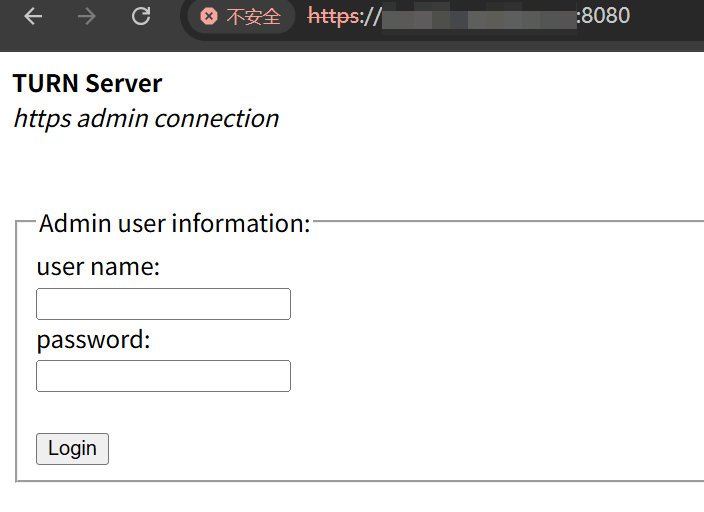Image resolution: width=704 pixels, height=512 pixels.
Task: Click the TURN Server heading
Action: (87, 83)
